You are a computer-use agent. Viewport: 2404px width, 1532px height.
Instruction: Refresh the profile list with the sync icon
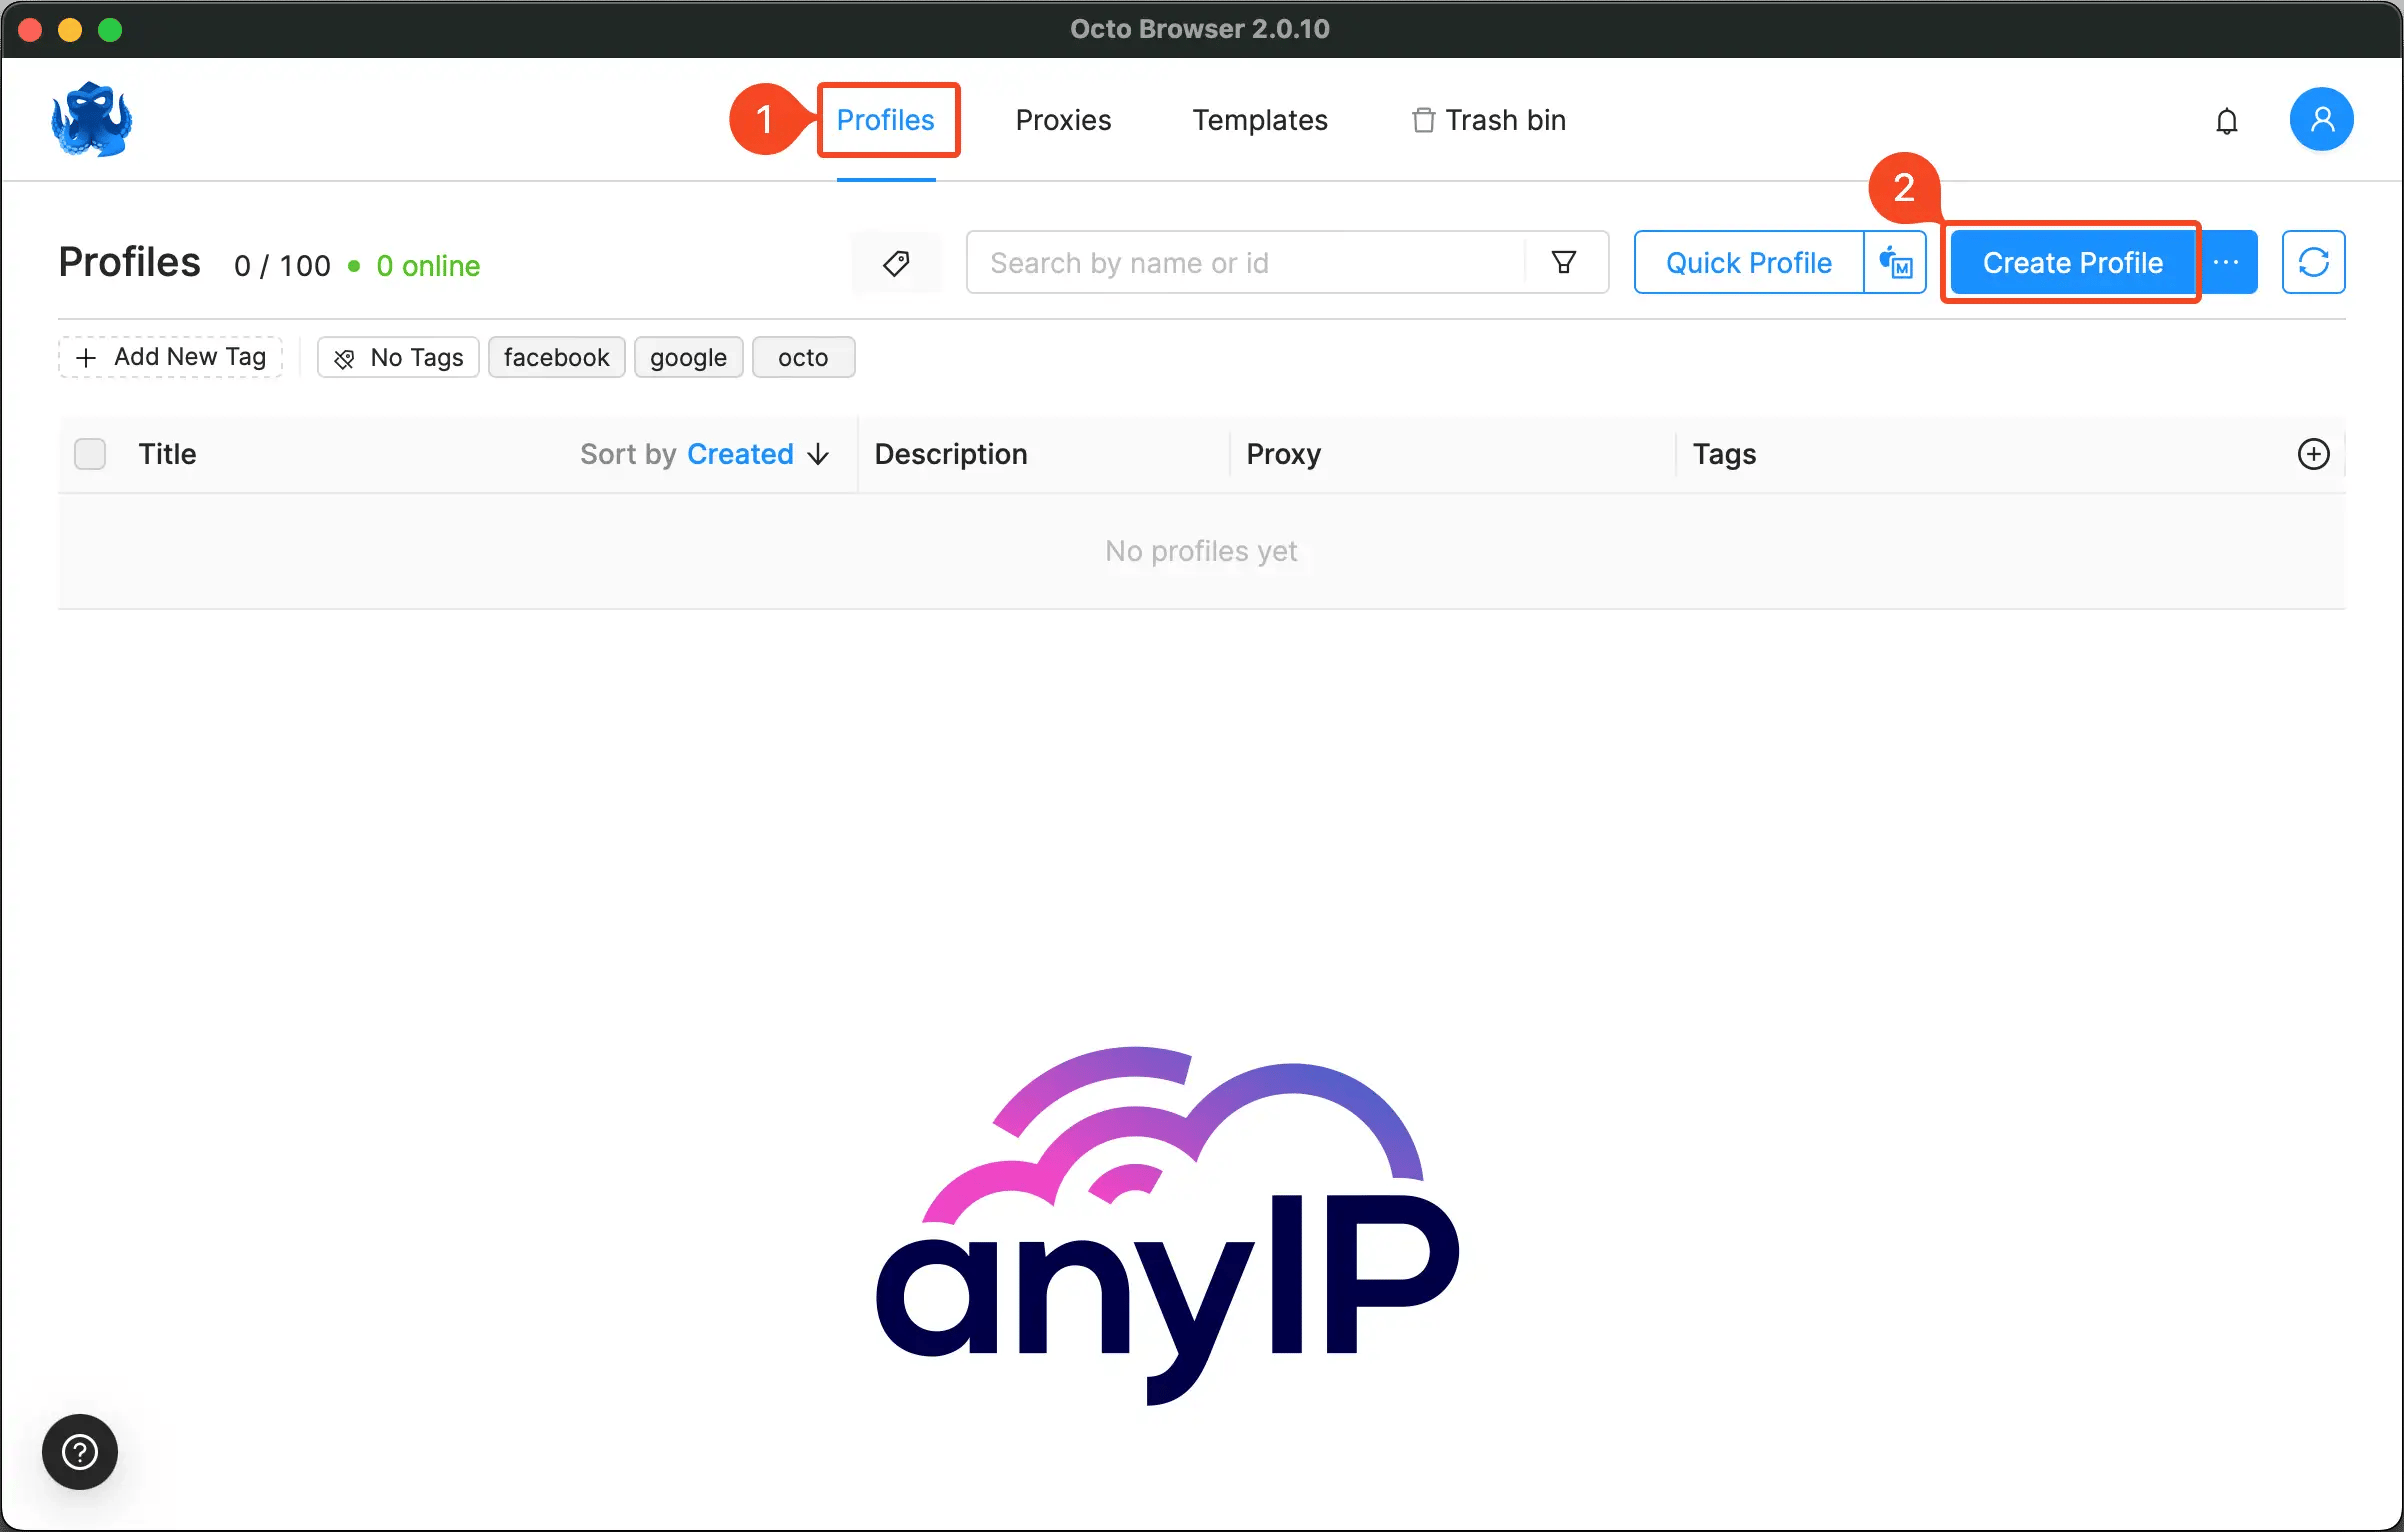point(2314,262)
